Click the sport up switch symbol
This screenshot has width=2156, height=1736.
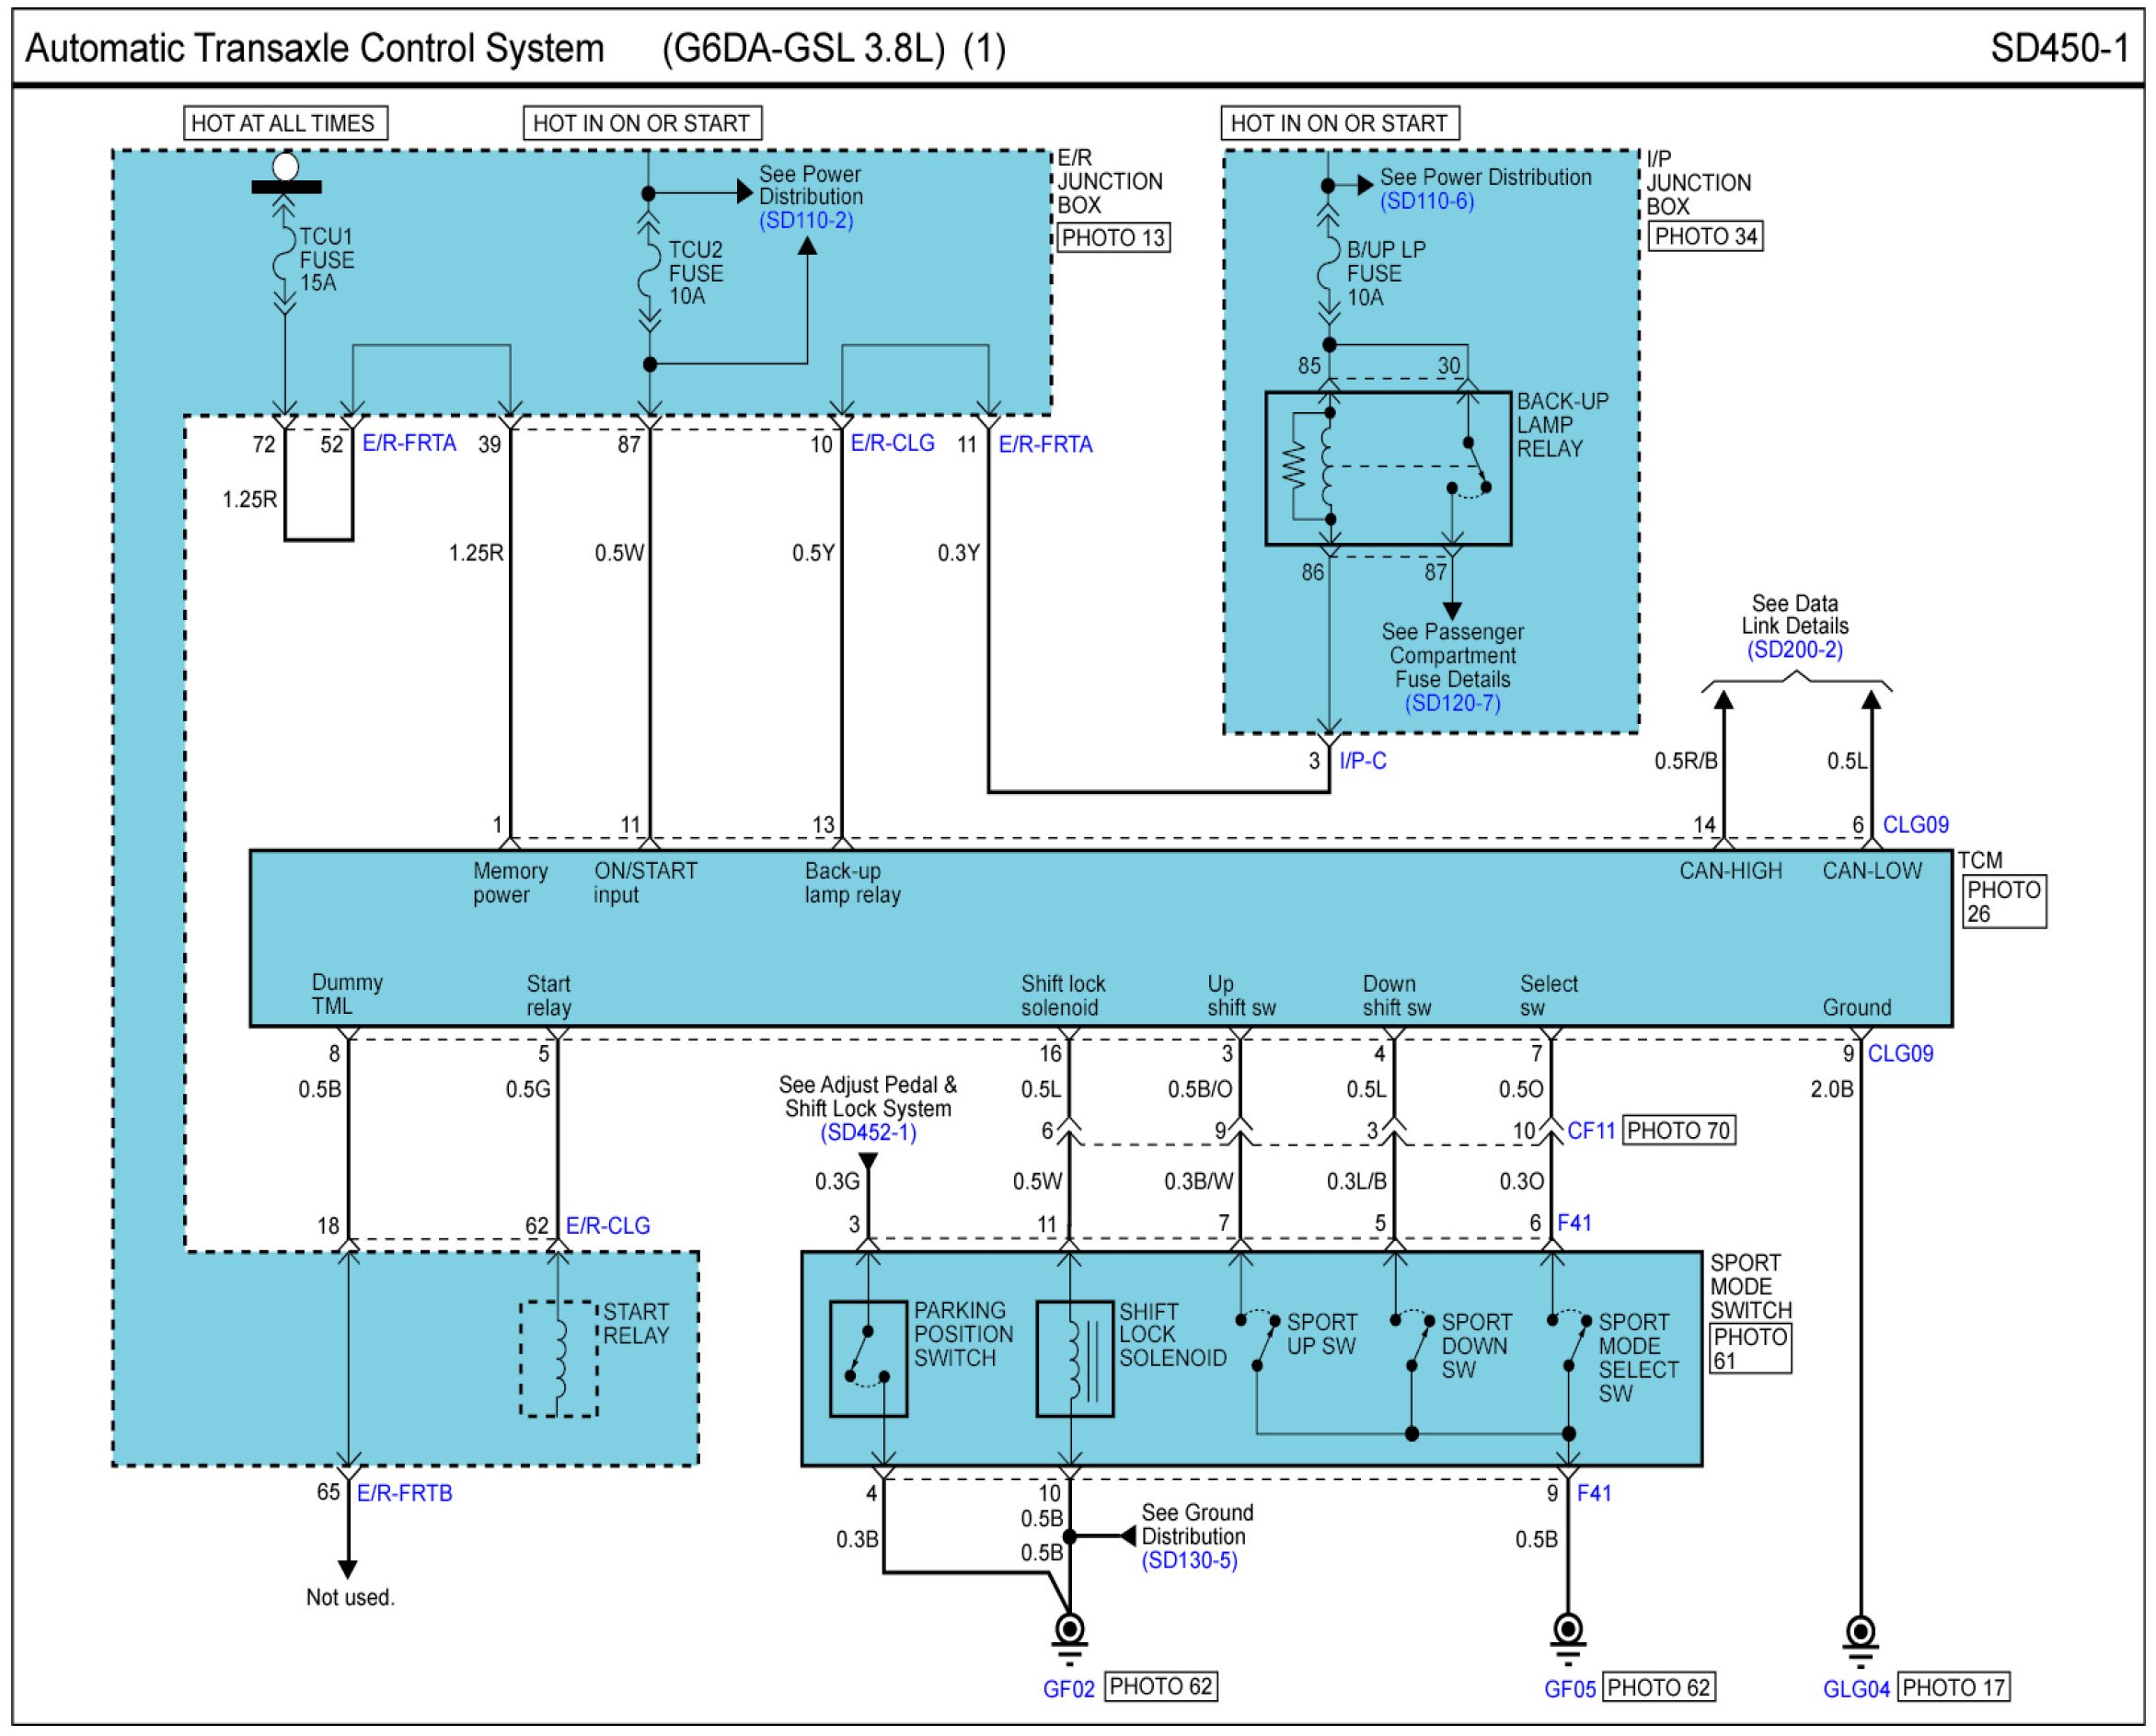[1258, 1343]
